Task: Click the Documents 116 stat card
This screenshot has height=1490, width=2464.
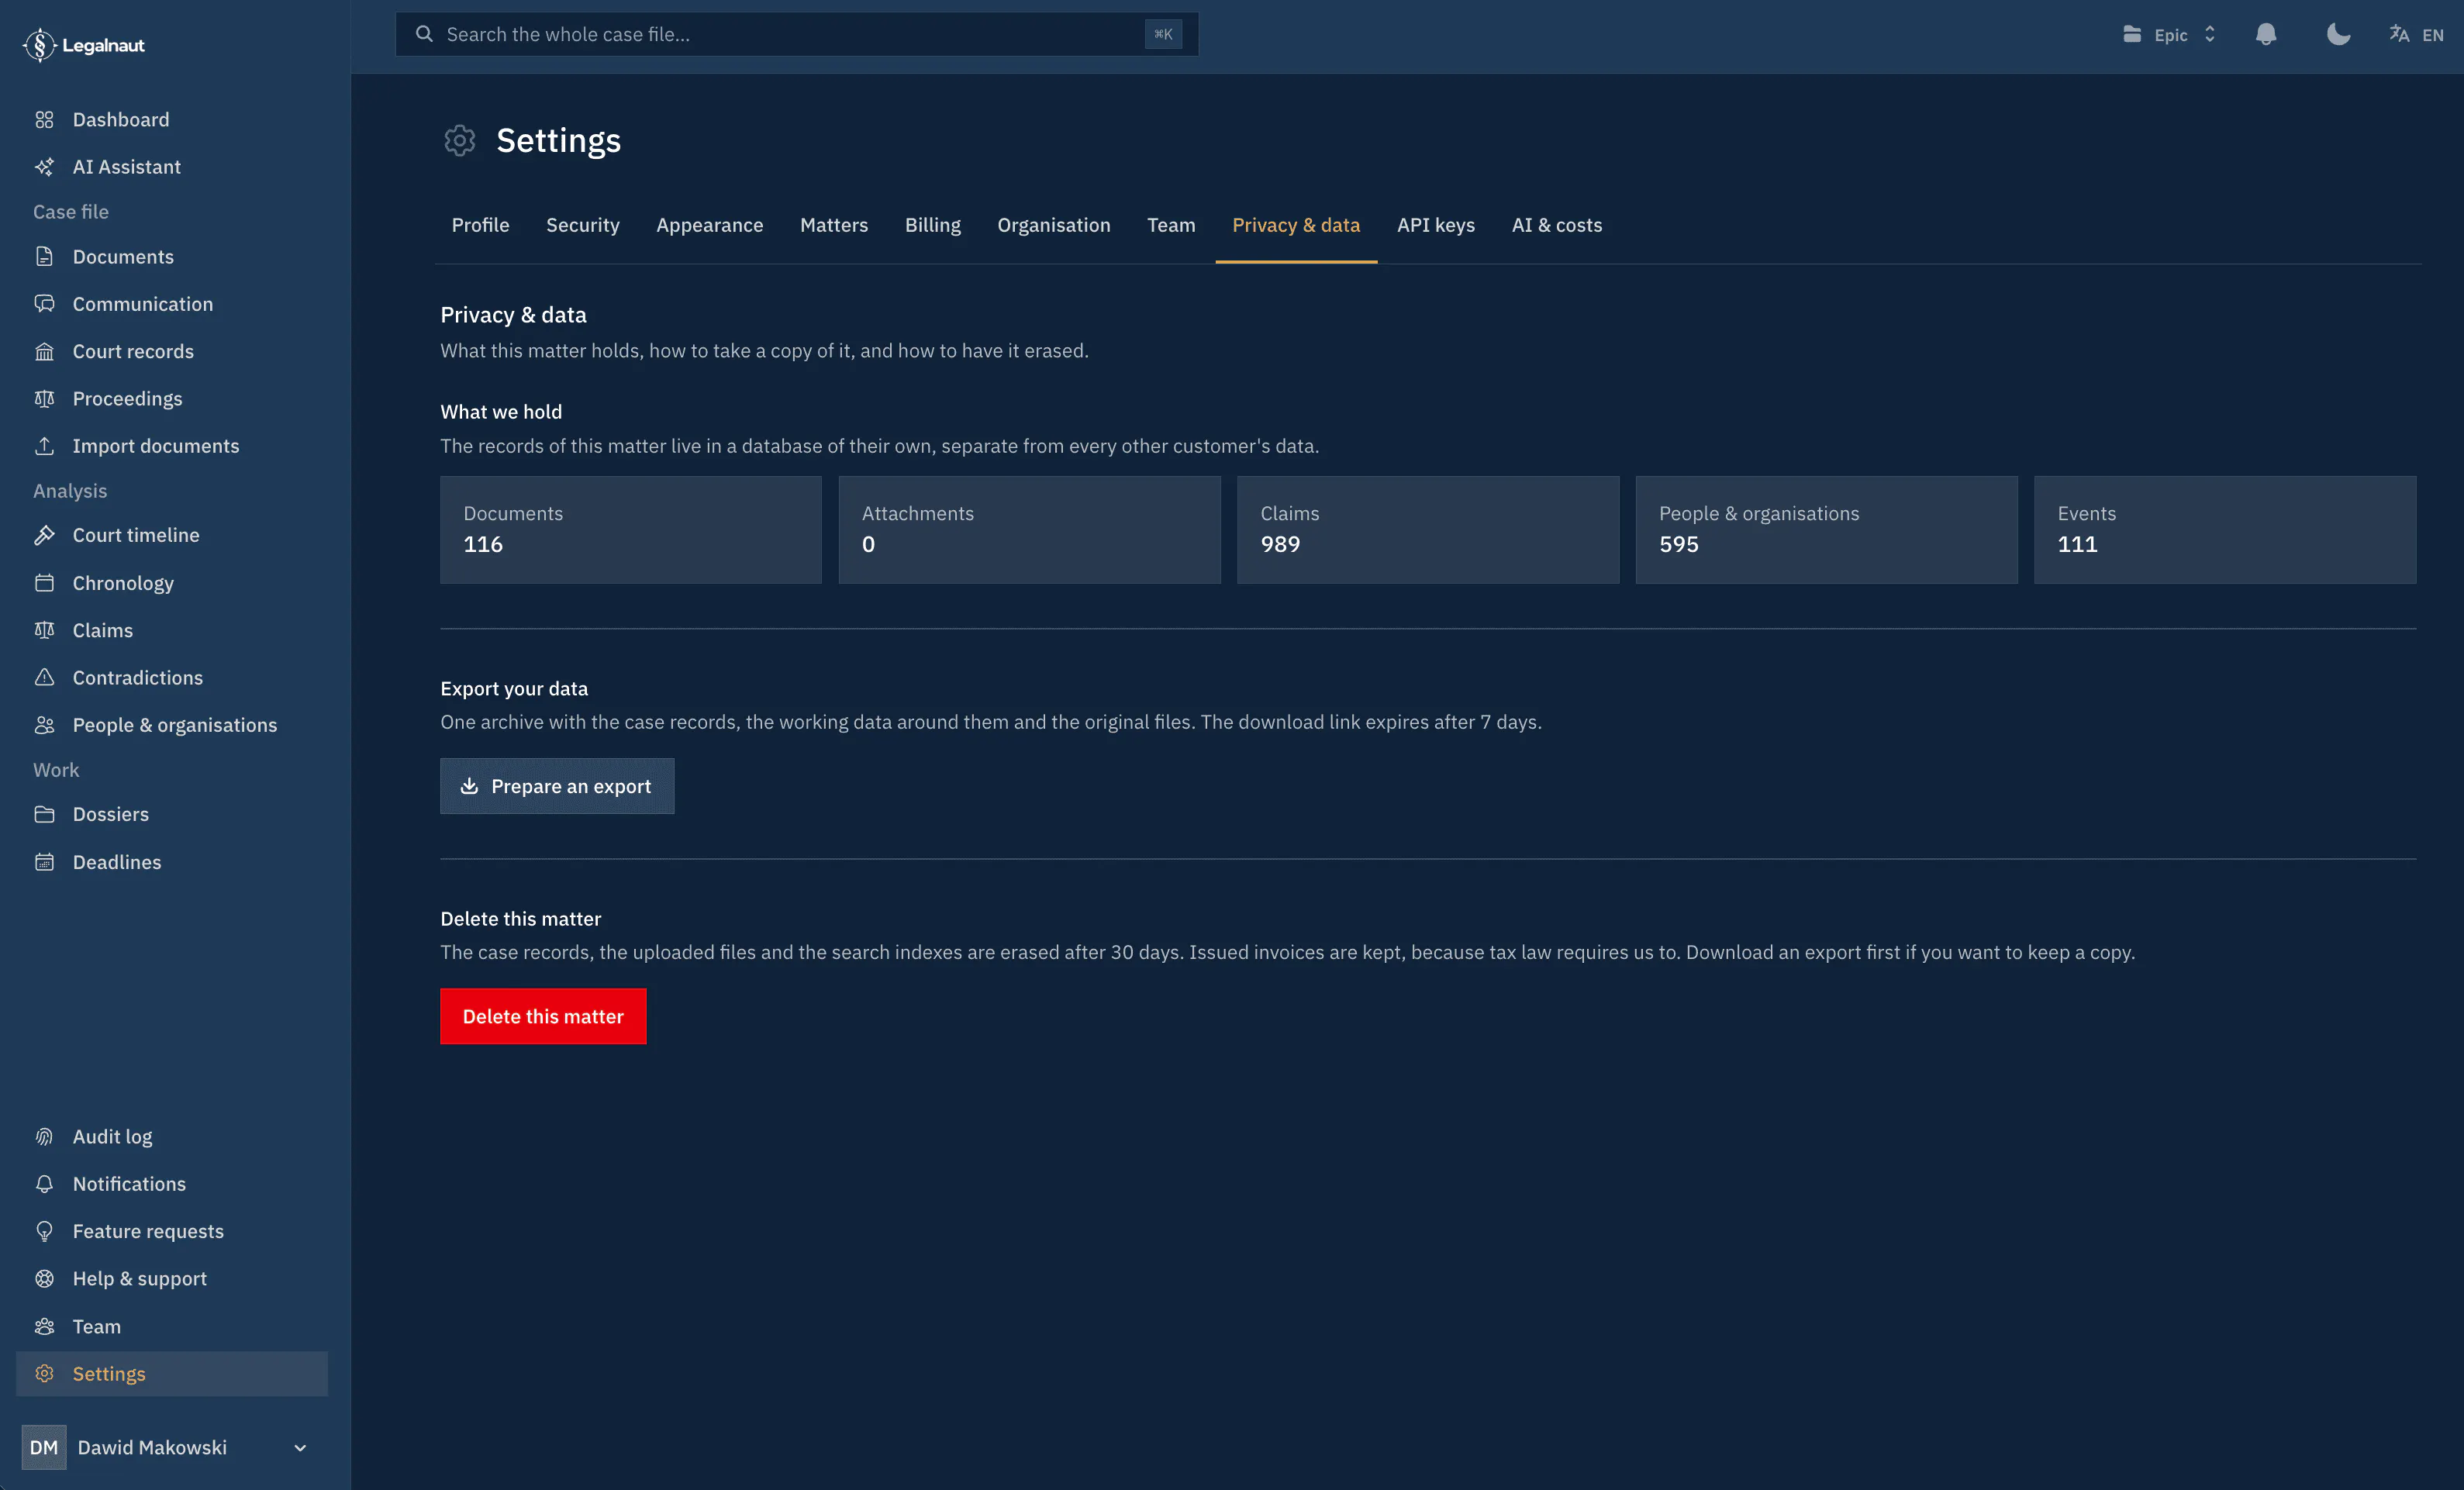Action: click(x=631, y=530)
